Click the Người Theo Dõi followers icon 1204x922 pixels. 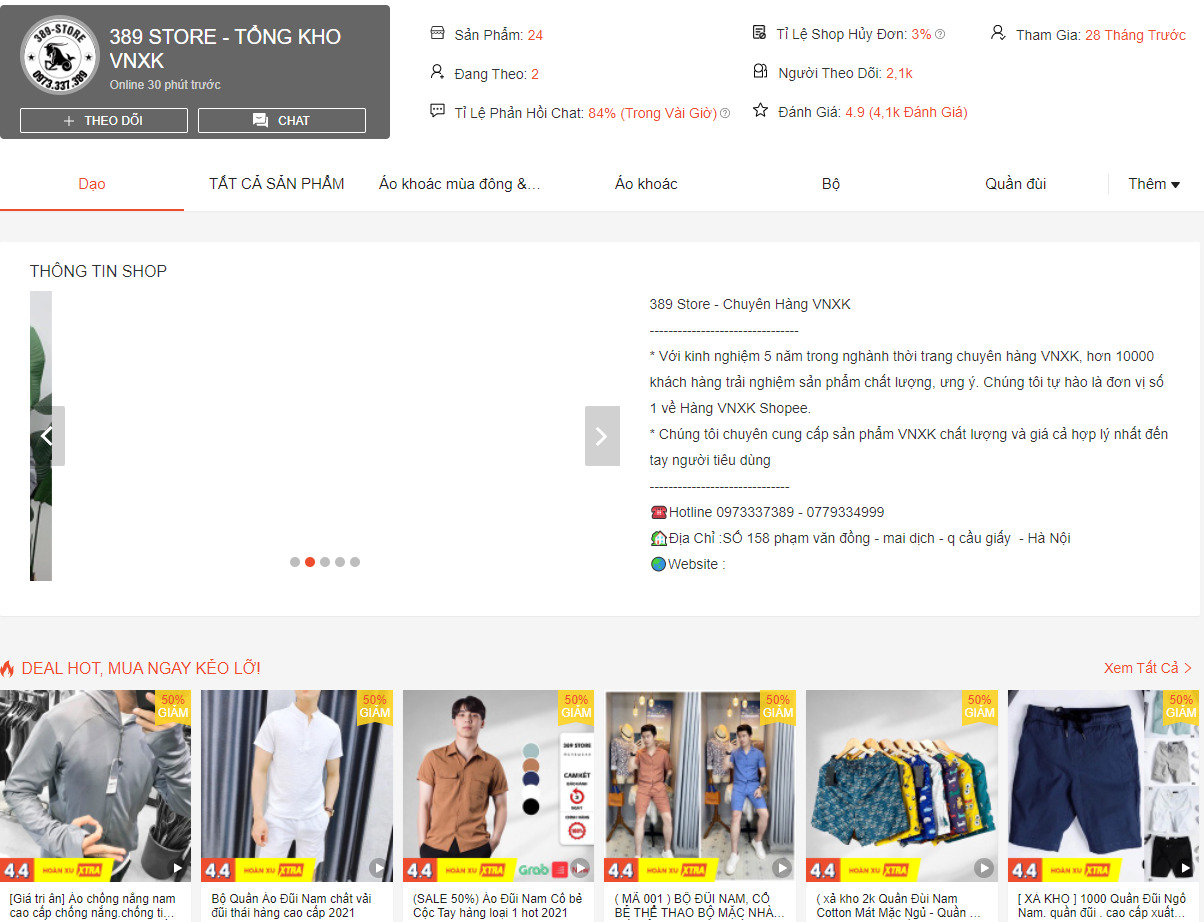tap(759, 72)
